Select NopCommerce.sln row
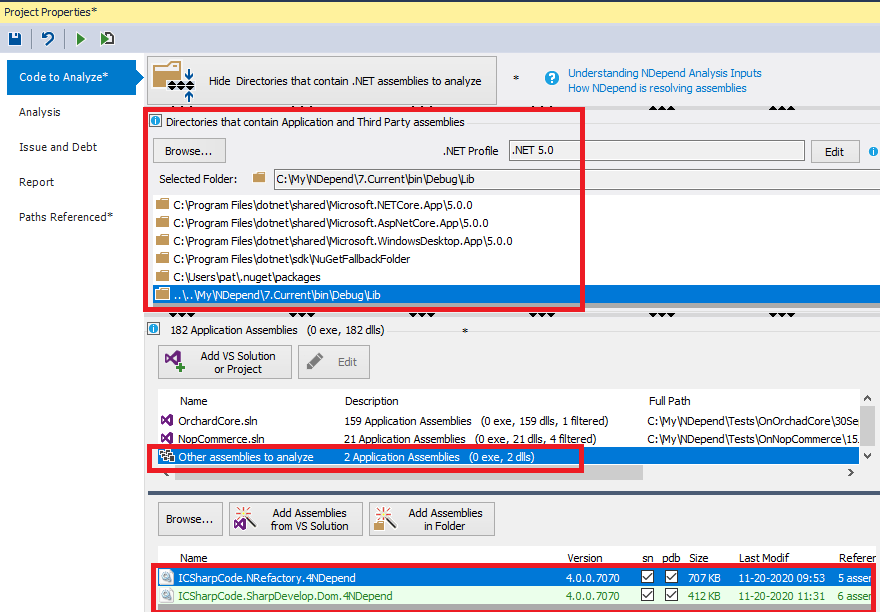This screenshot has width=880, height=612. 508,439
